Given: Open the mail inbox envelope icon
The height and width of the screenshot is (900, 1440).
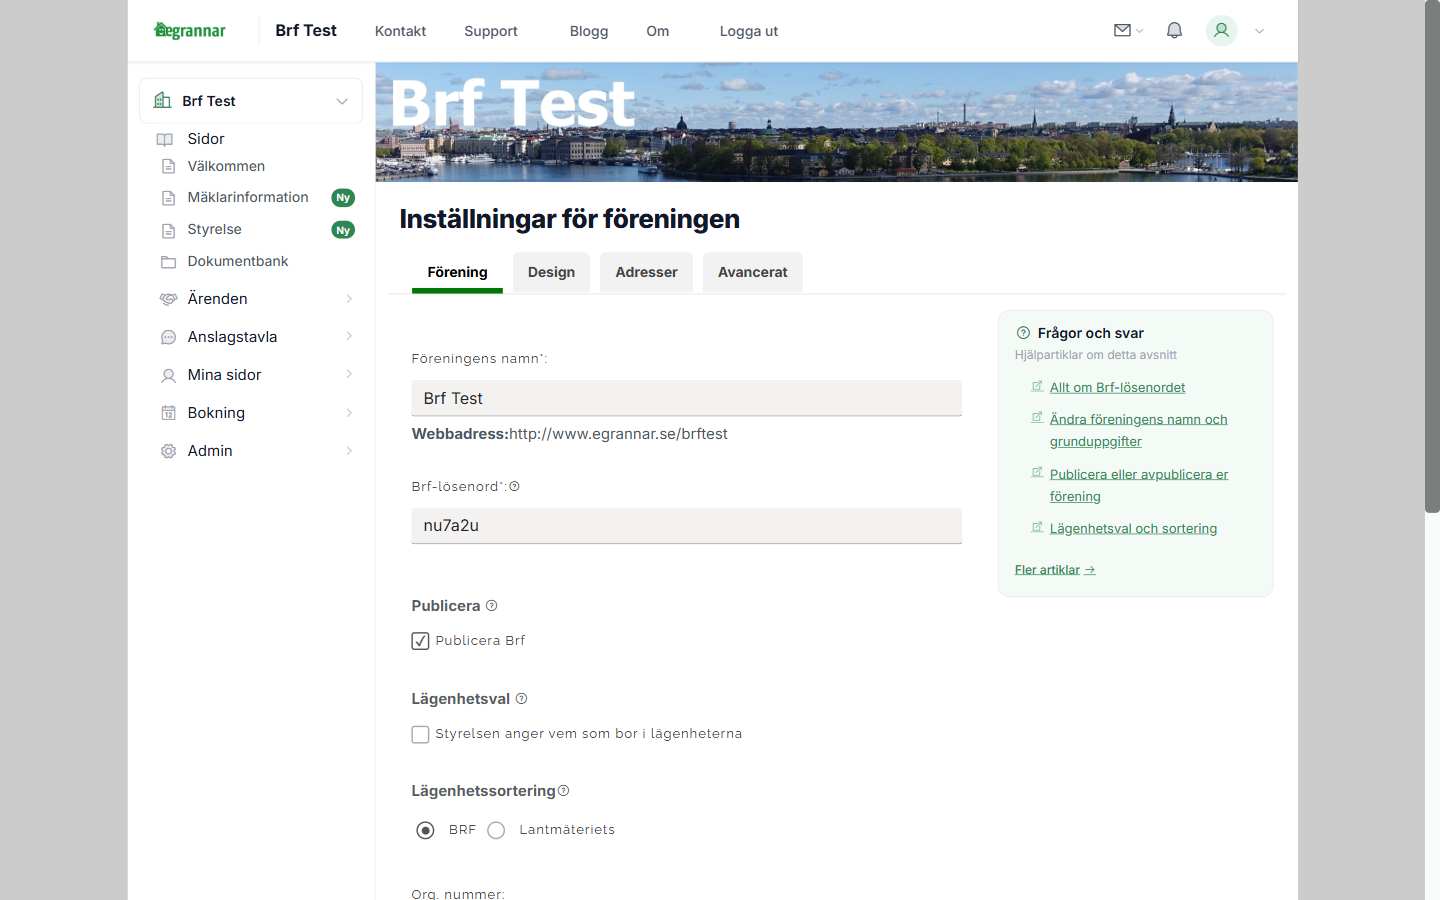Looking at the screenshot, I should pos(1122,31).
